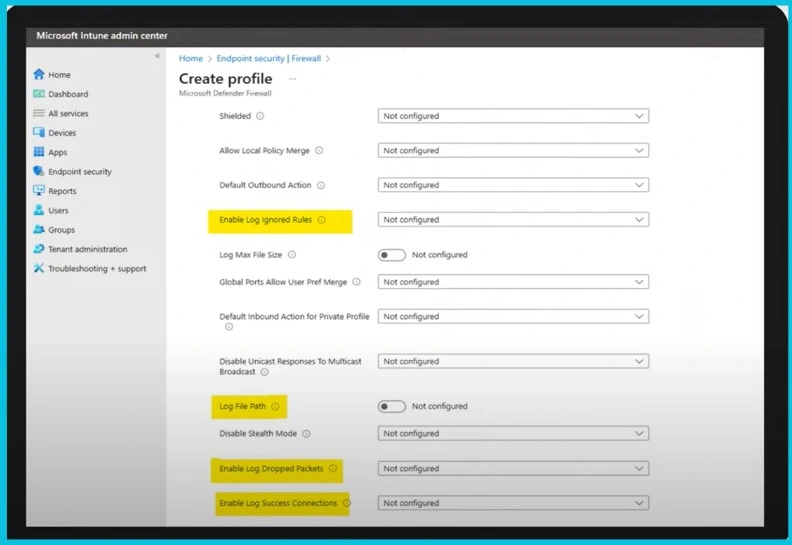Select All services in the sidebar
The height and width of the screenshot is (545, 792).
tap(68, 114)
